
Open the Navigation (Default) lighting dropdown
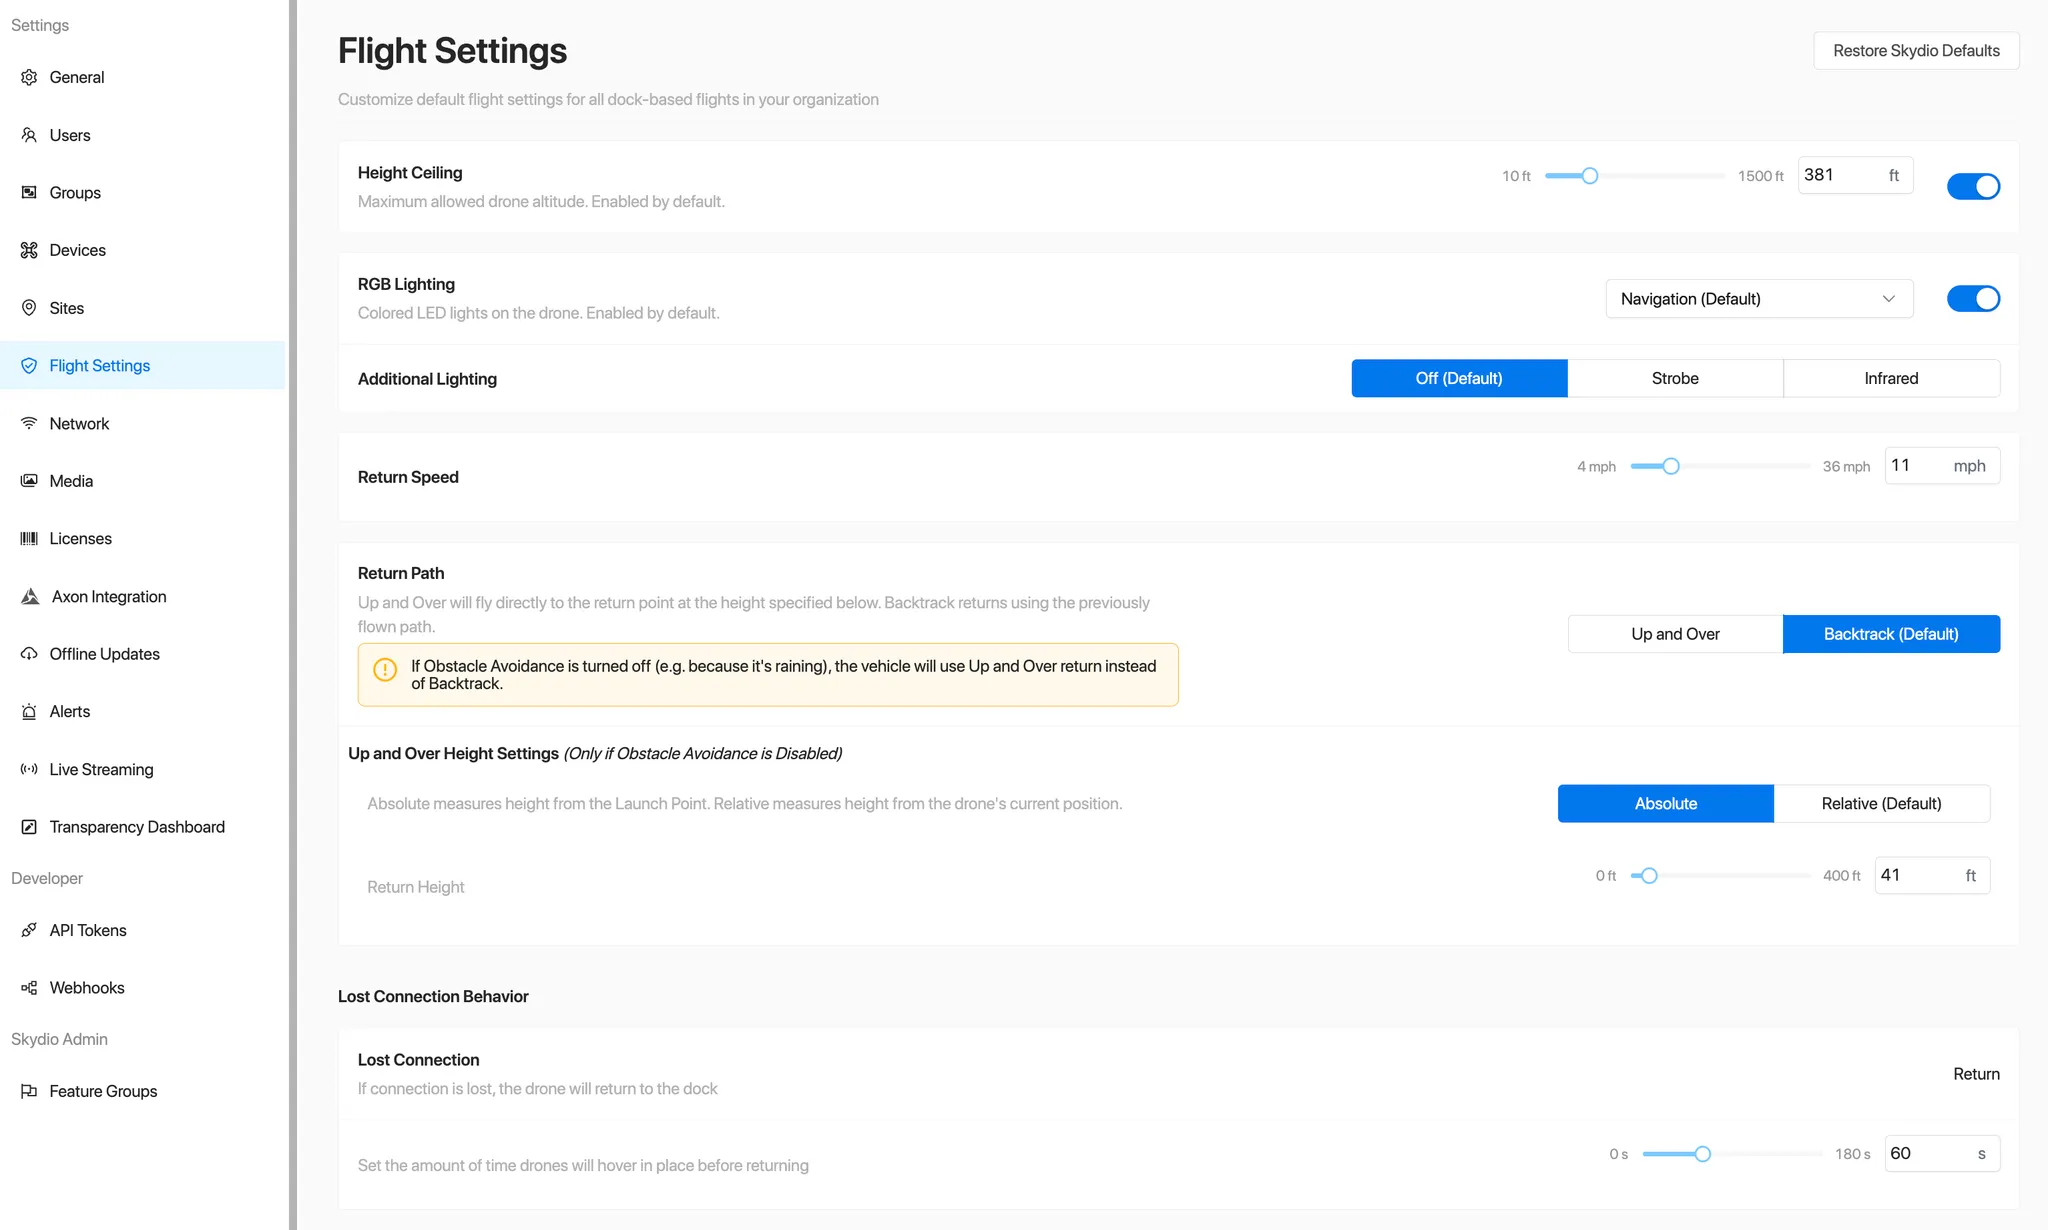click(1758, 299)
